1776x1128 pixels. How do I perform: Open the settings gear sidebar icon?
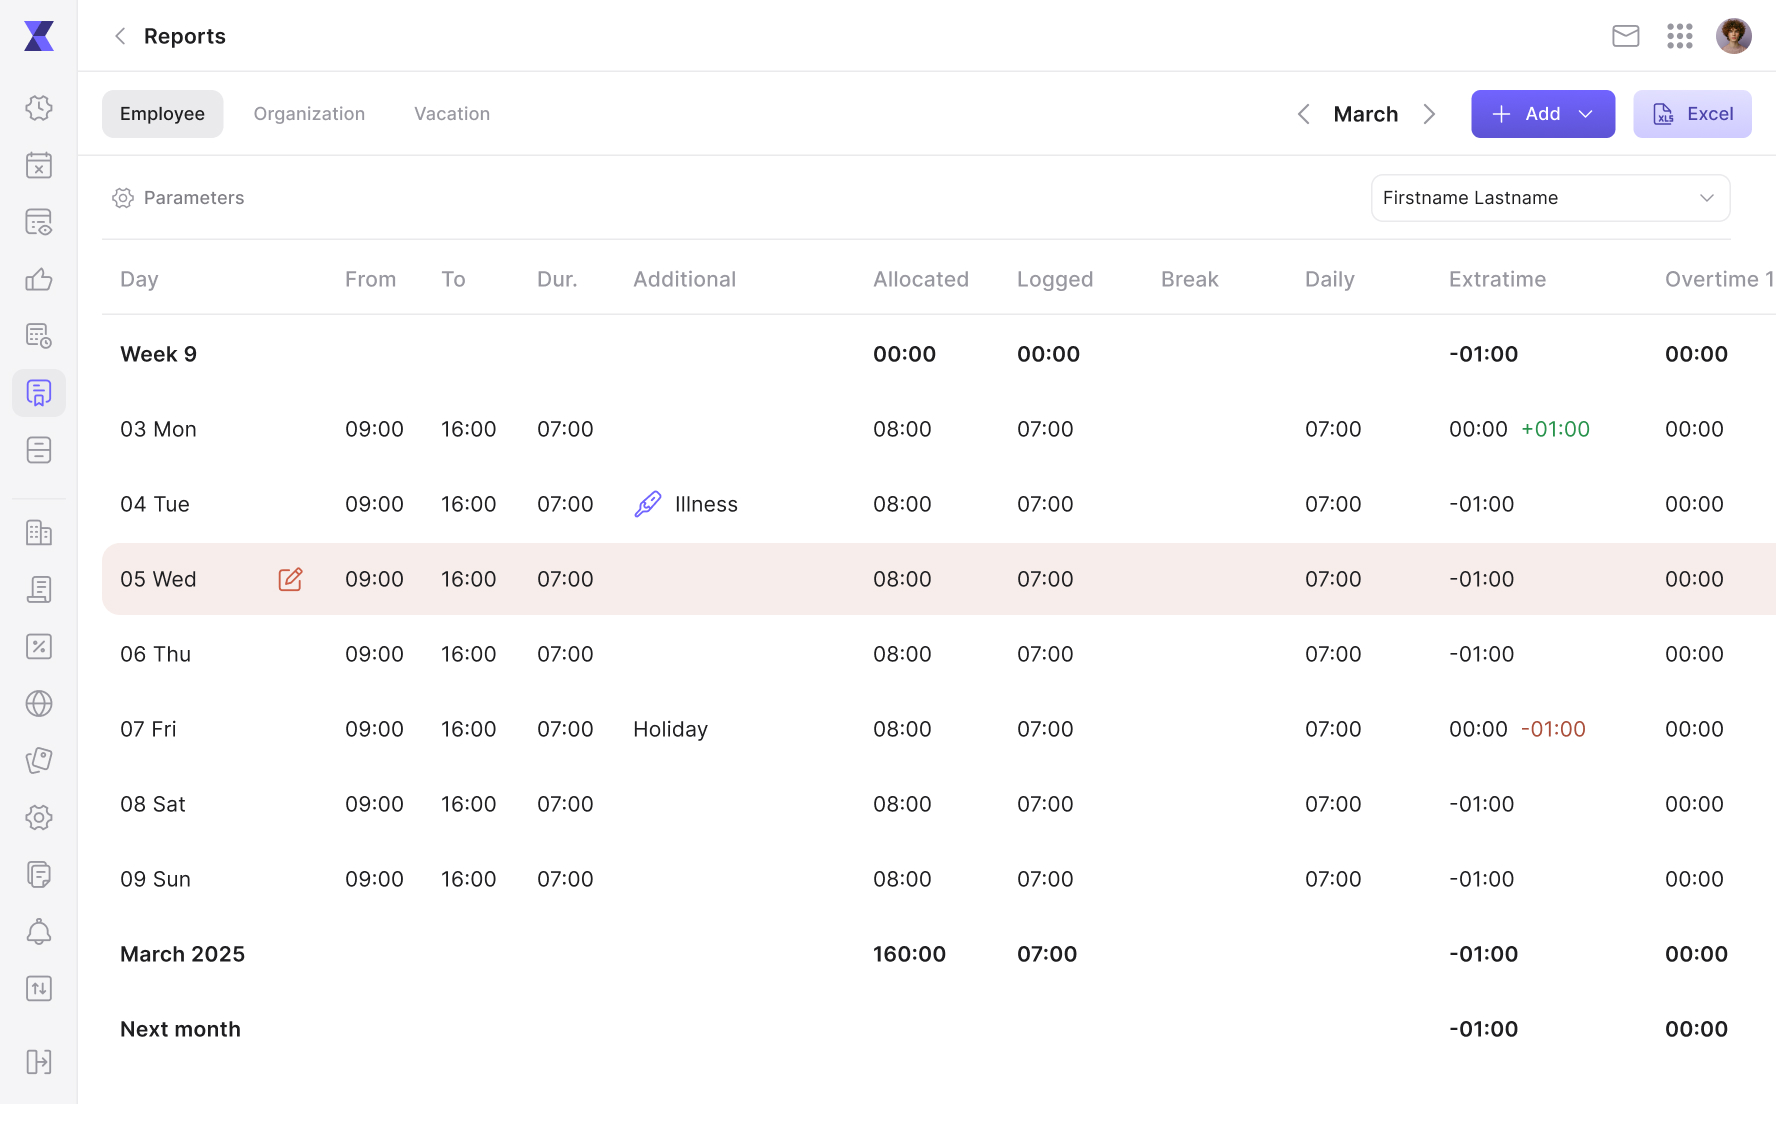tap(39, 817)
